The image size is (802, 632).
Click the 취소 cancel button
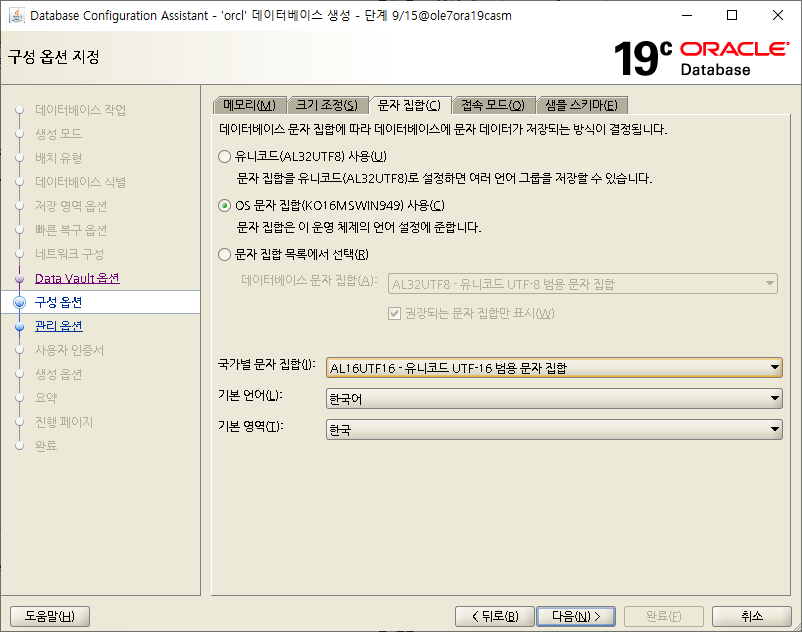[x=752, y=616]
